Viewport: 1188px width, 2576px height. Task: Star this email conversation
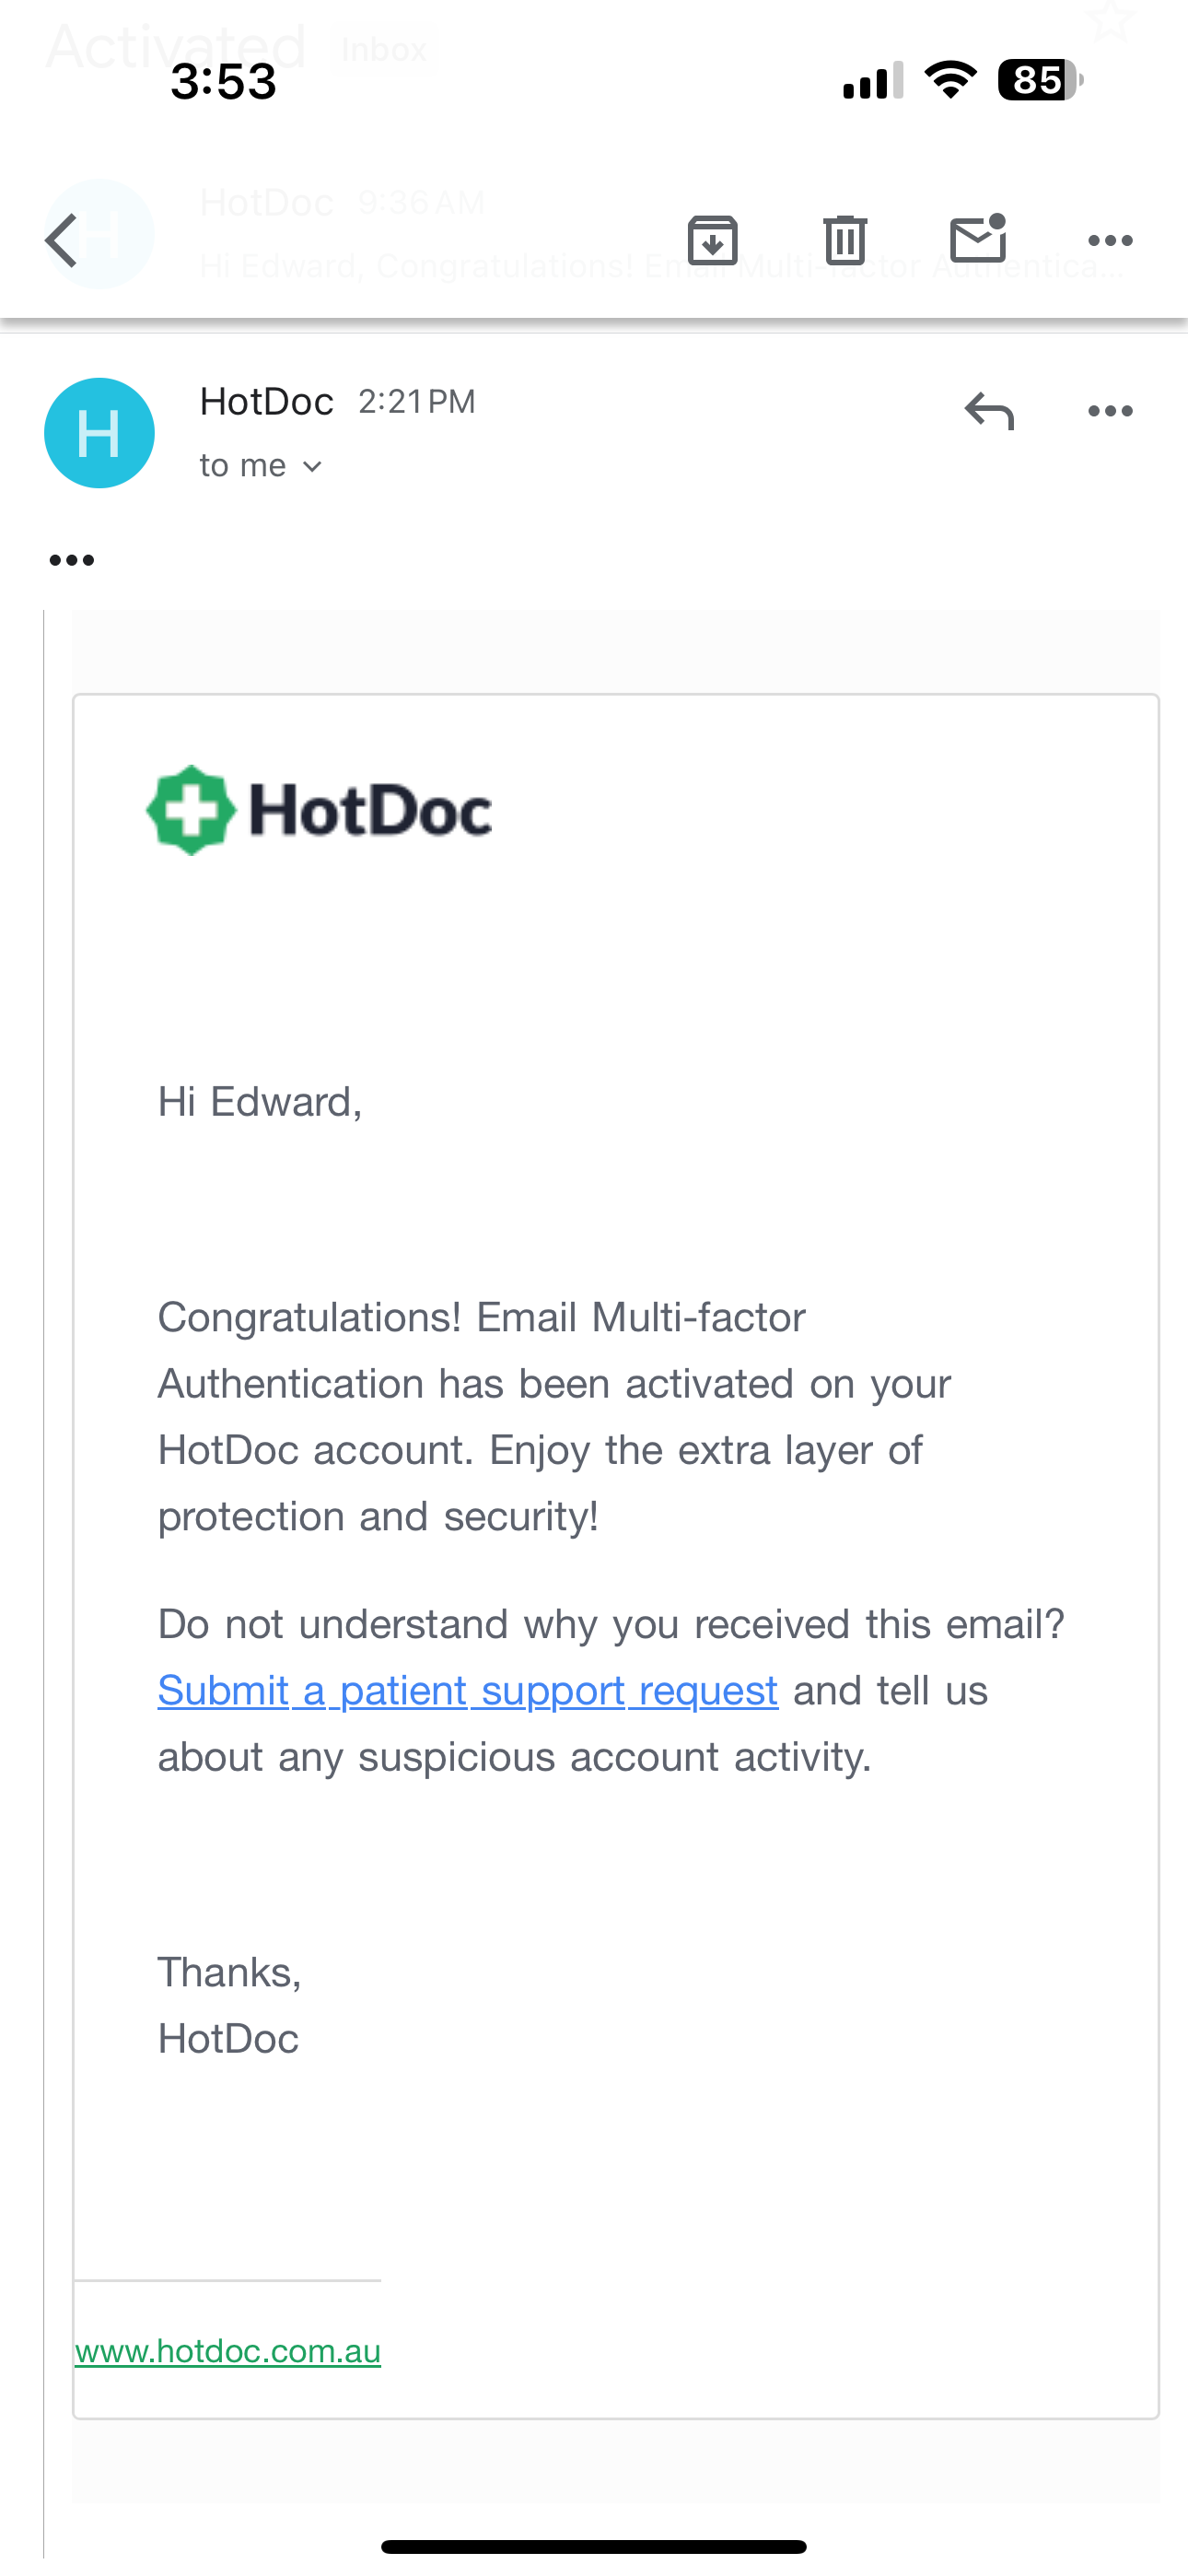coord(1108,20)
